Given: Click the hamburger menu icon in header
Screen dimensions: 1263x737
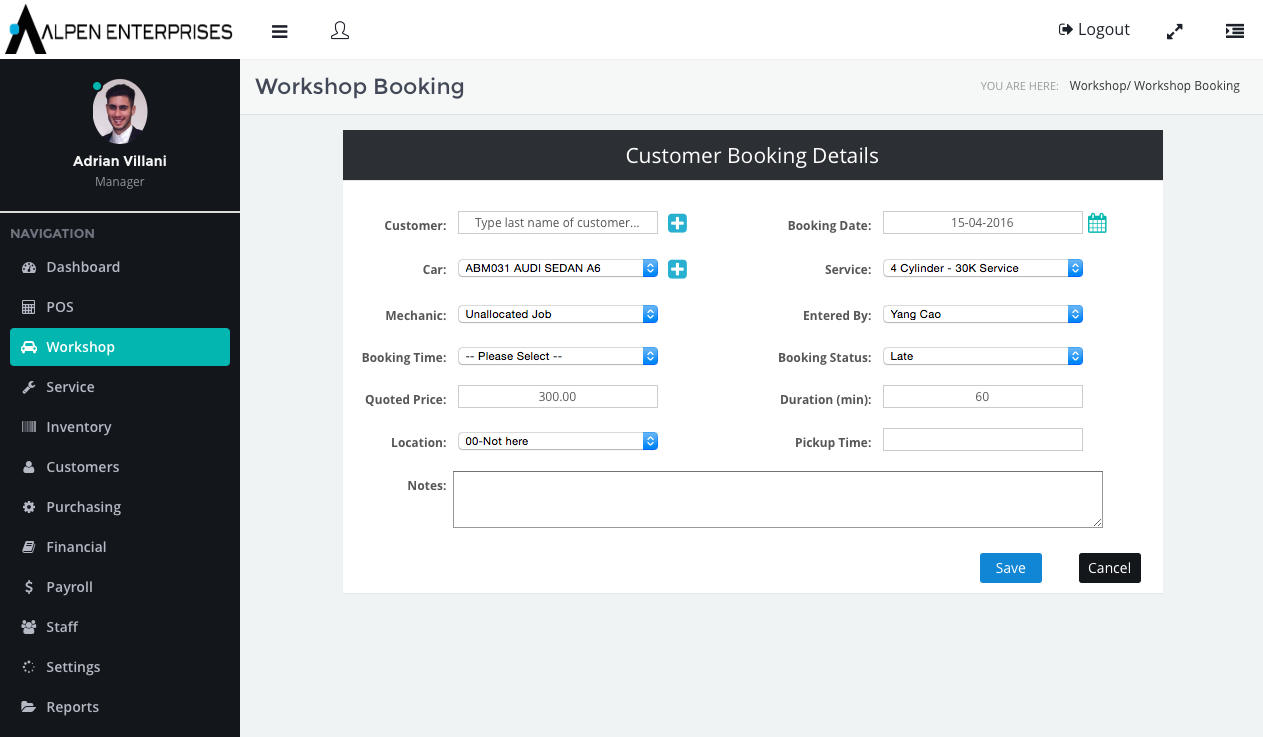Looking at the screenshot, I should tap(280, 31).
